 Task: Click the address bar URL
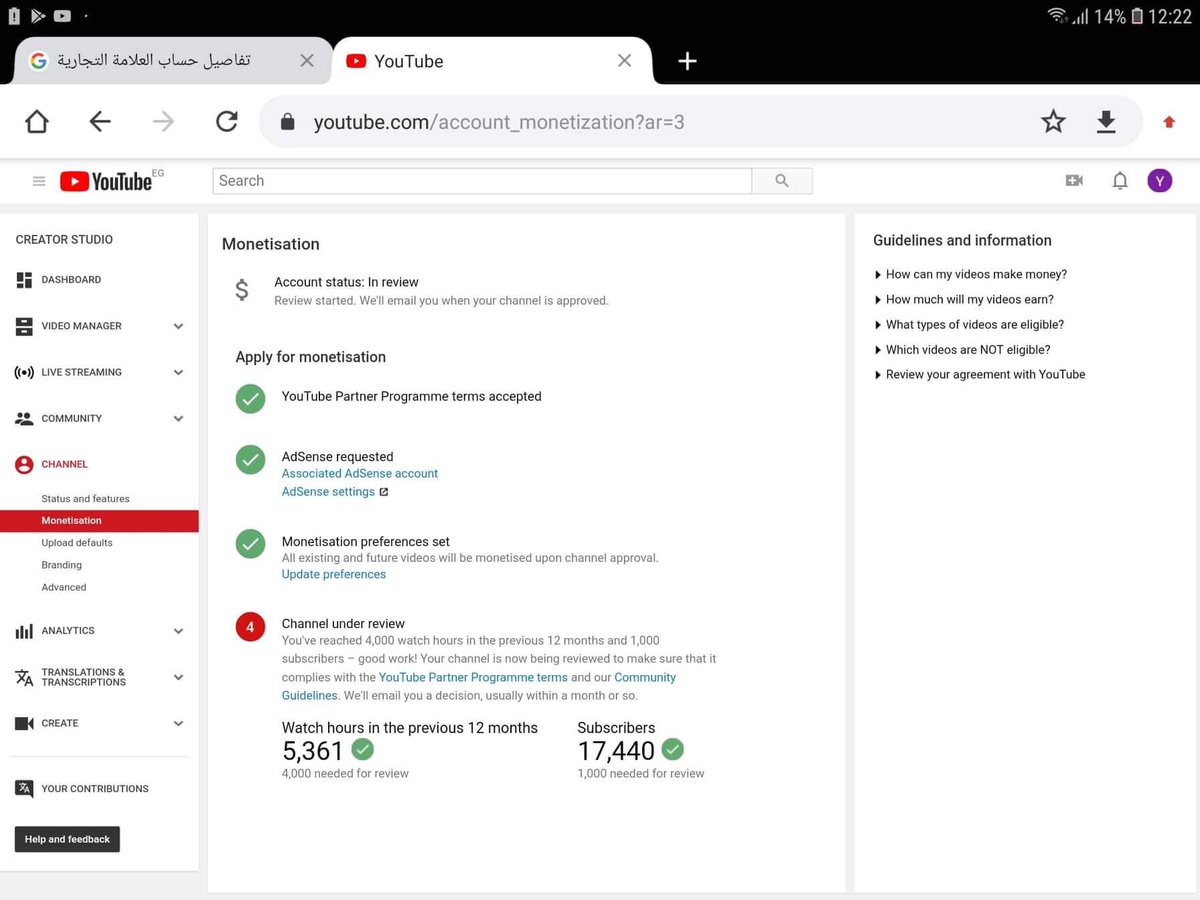point(499,122)
